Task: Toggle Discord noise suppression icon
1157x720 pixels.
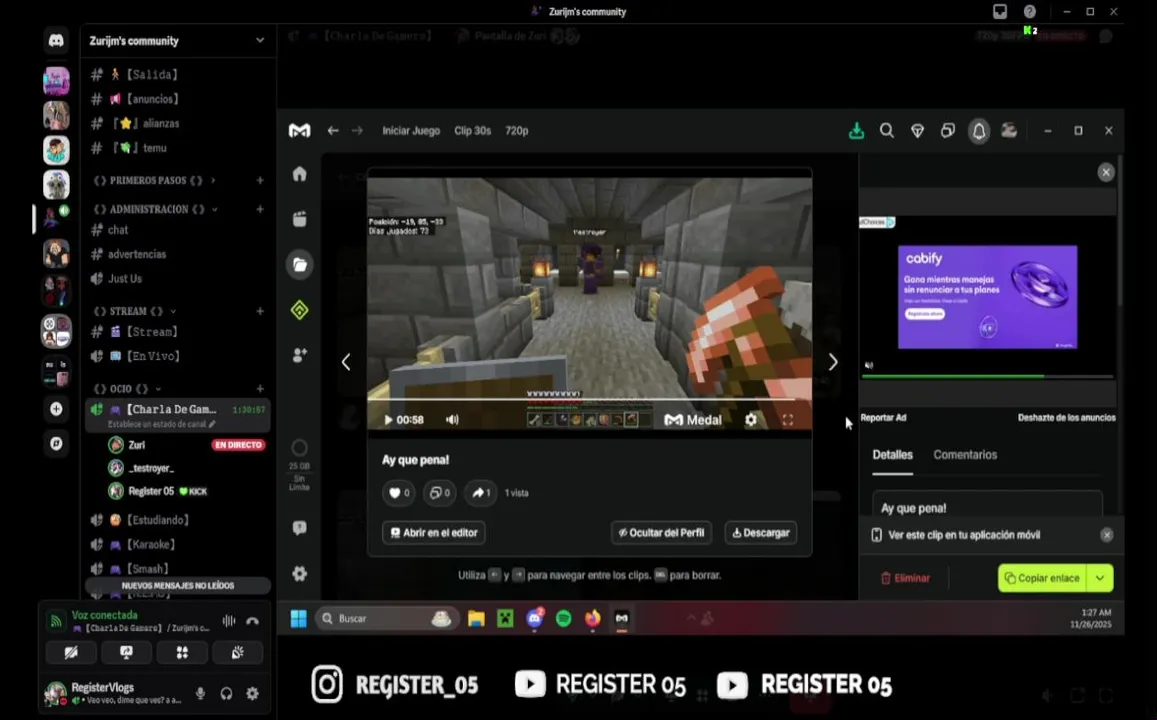Action: pos(229,621)
